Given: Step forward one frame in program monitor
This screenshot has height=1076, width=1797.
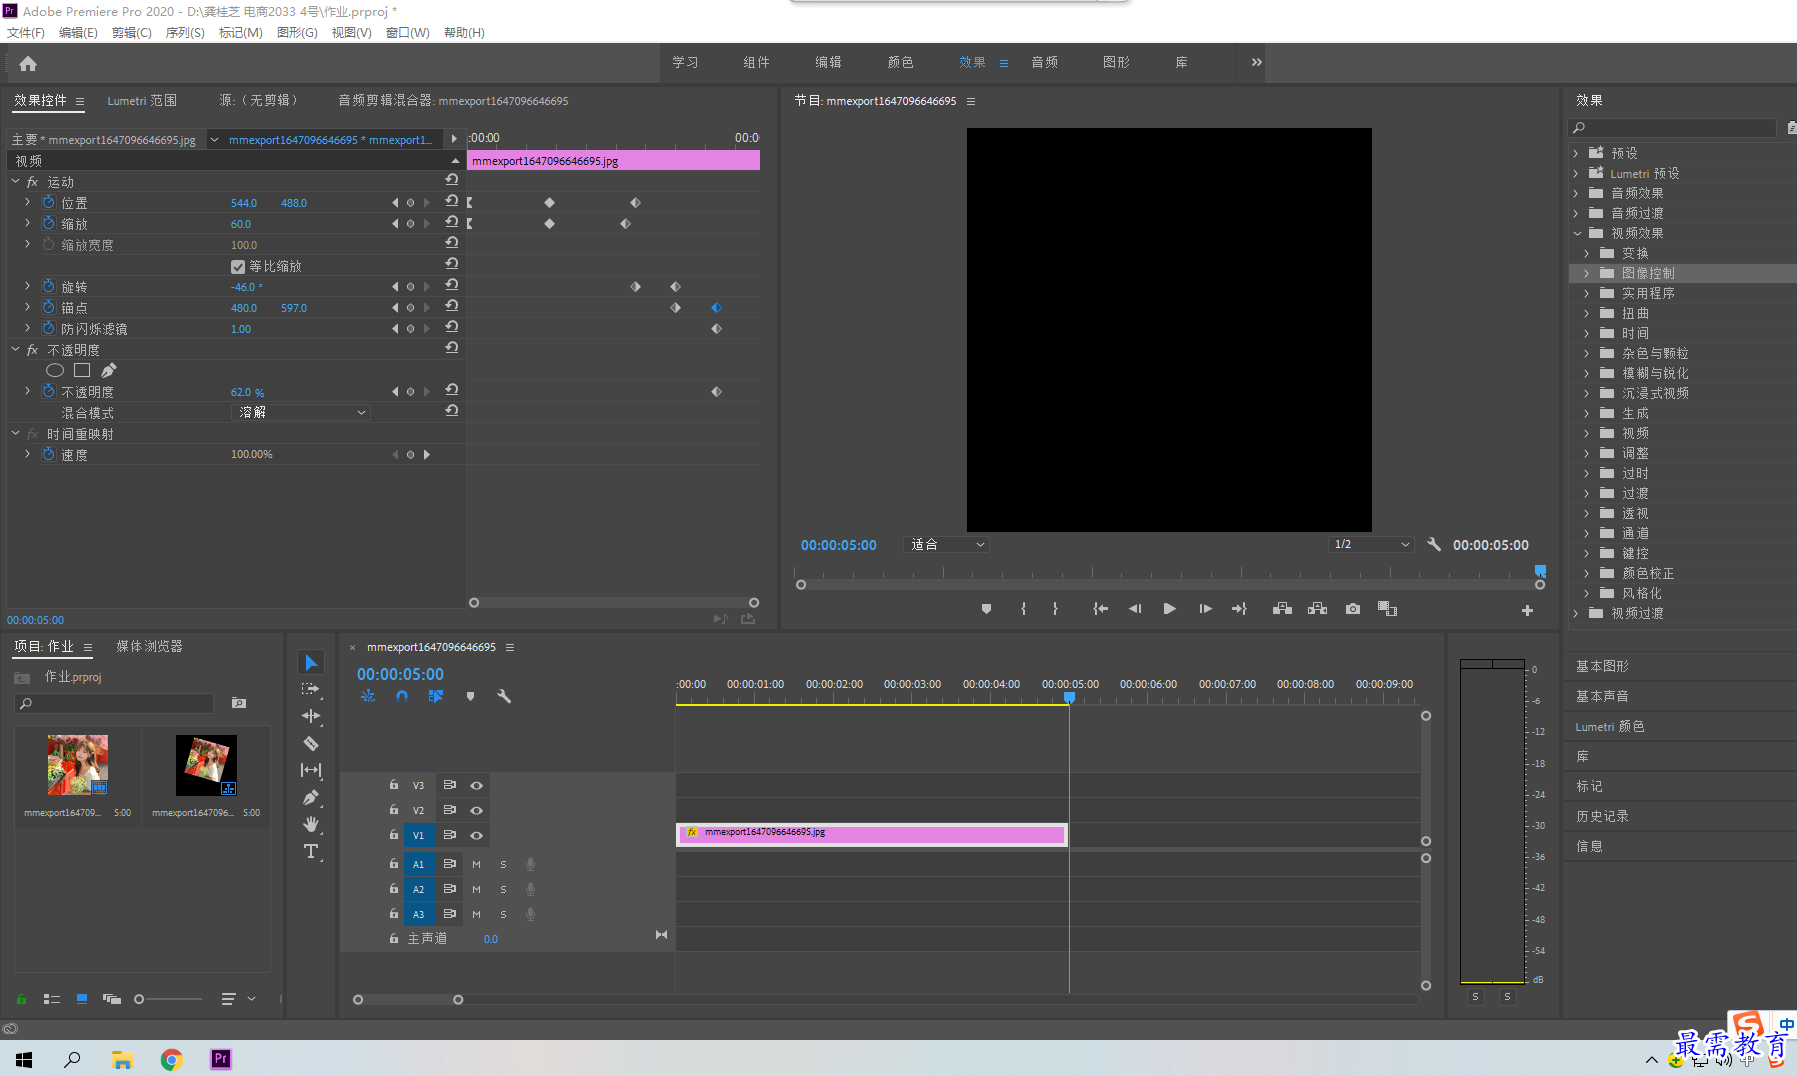Looking at the screenshot, I should [1205, 609].
